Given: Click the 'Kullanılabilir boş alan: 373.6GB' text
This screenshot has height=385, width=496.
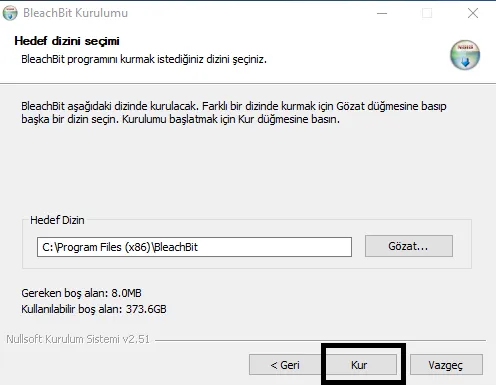Looking at the screenshot, I should click(94, 309).
